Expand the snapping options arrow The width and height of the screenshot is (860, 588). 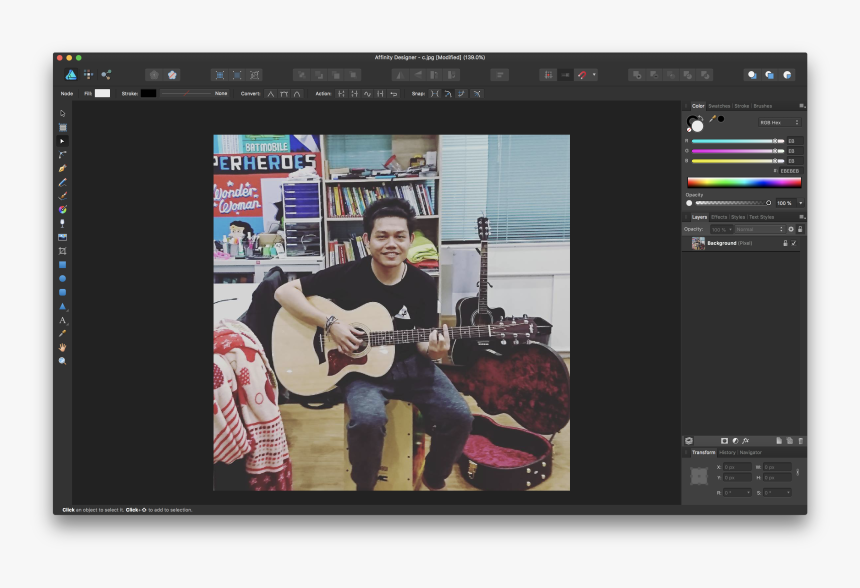coord(594,74)
